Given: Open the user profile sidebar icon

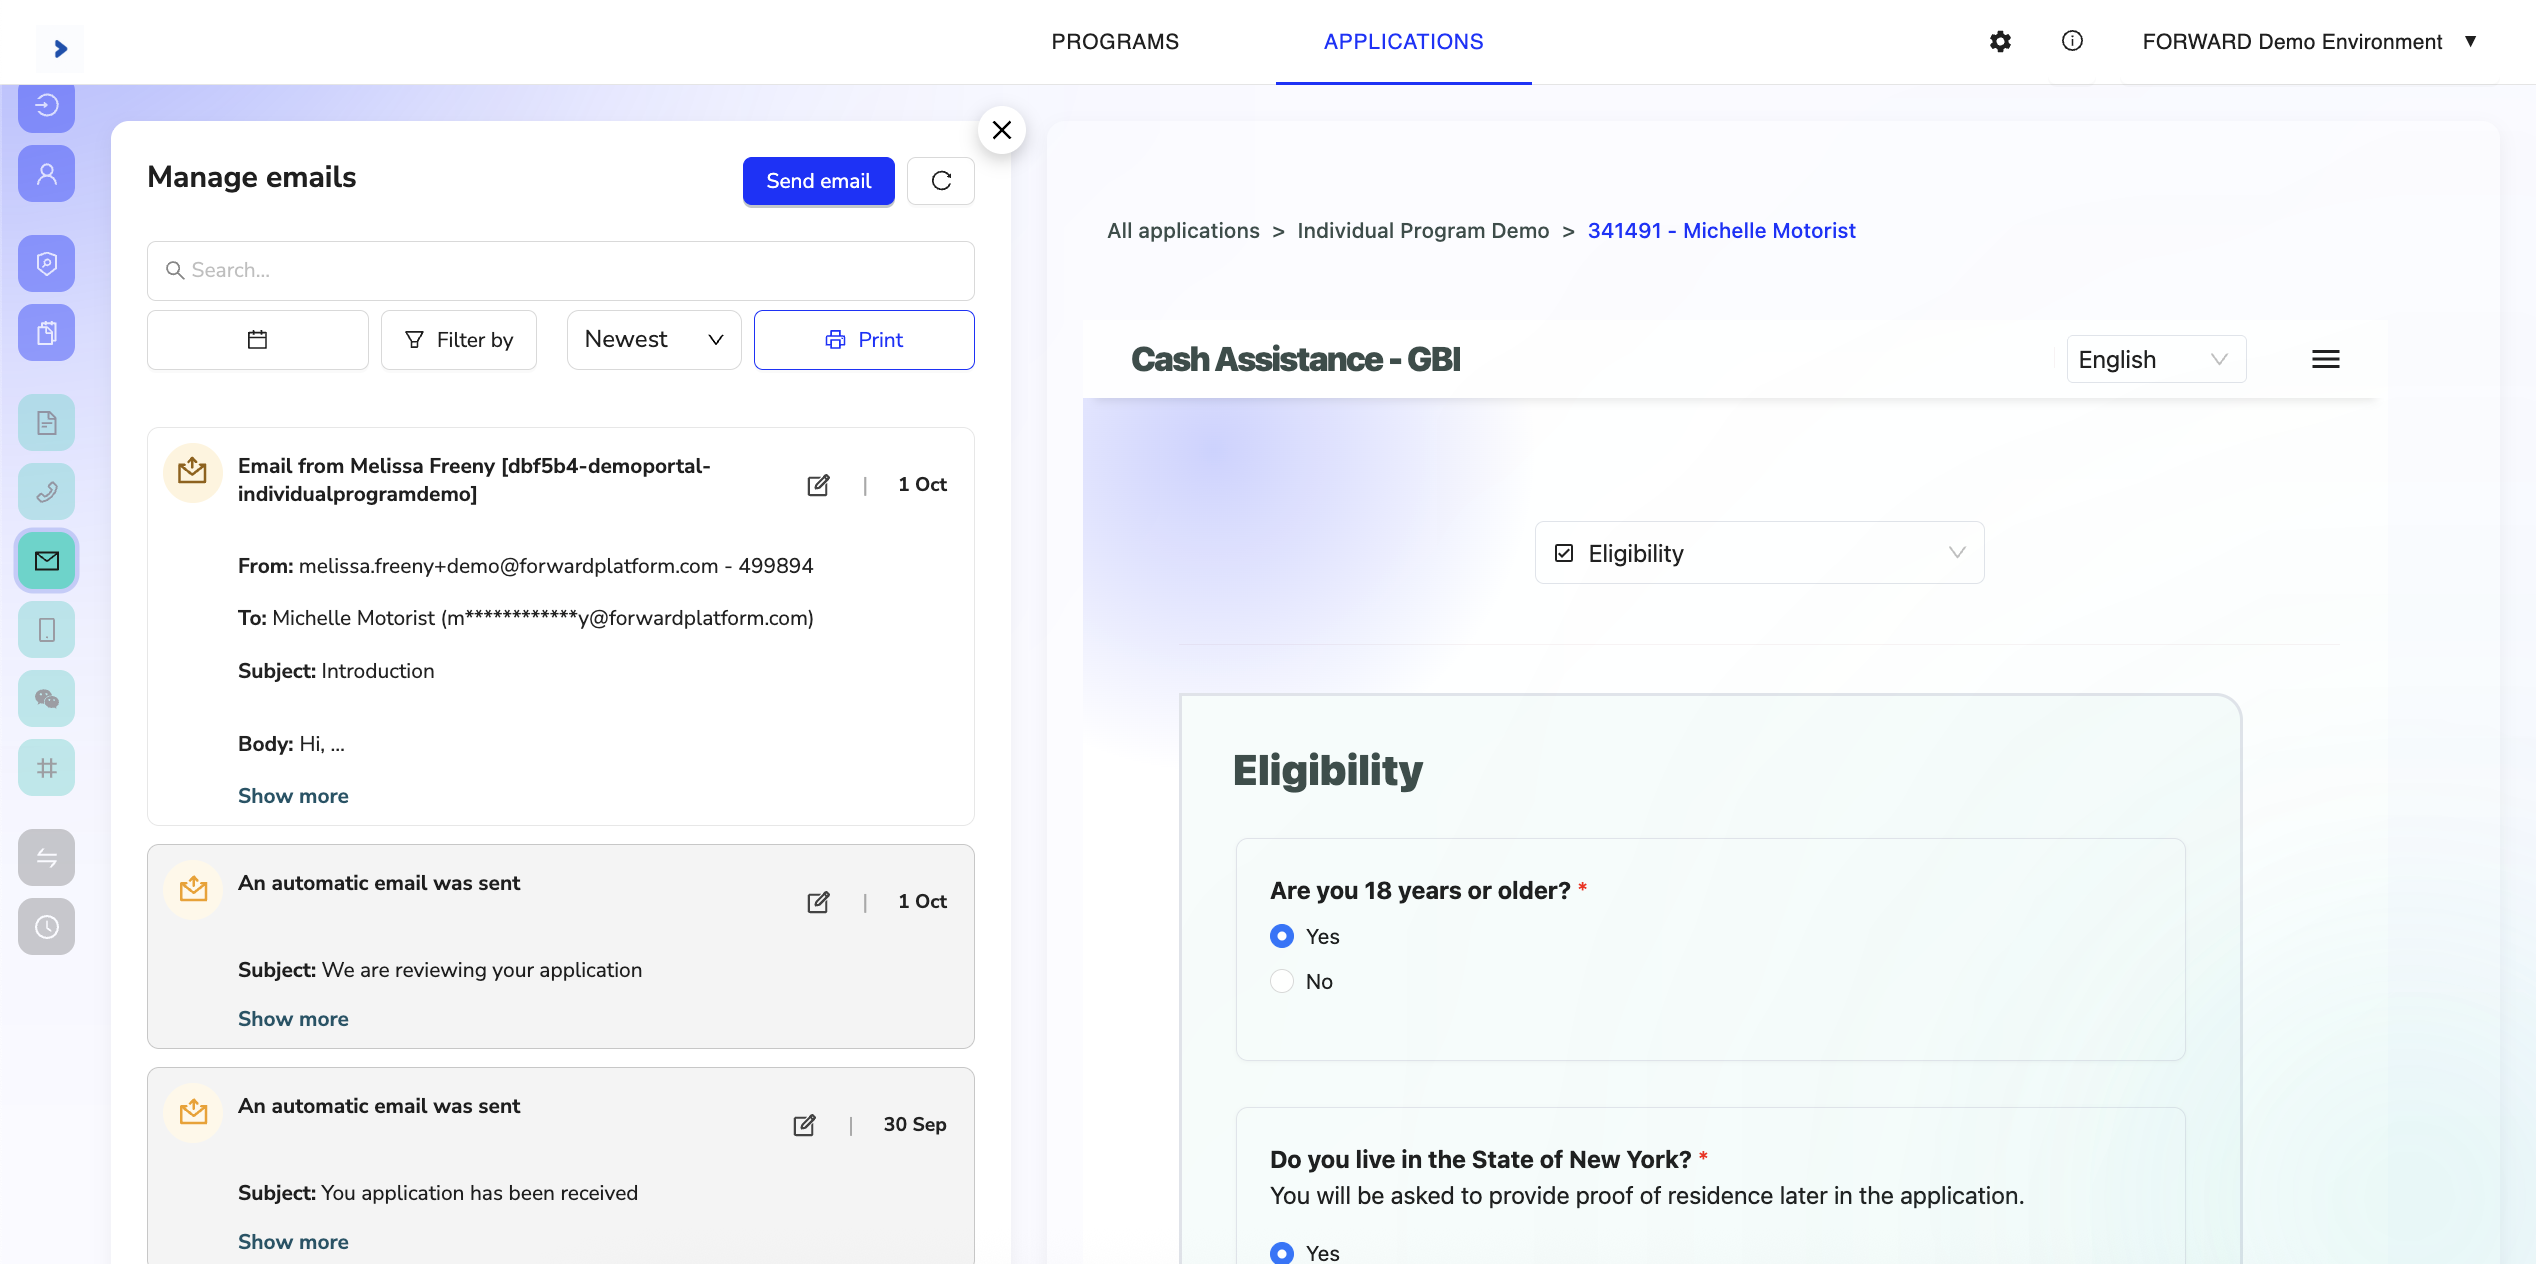Looking at the screenshot, I should 47,174.
